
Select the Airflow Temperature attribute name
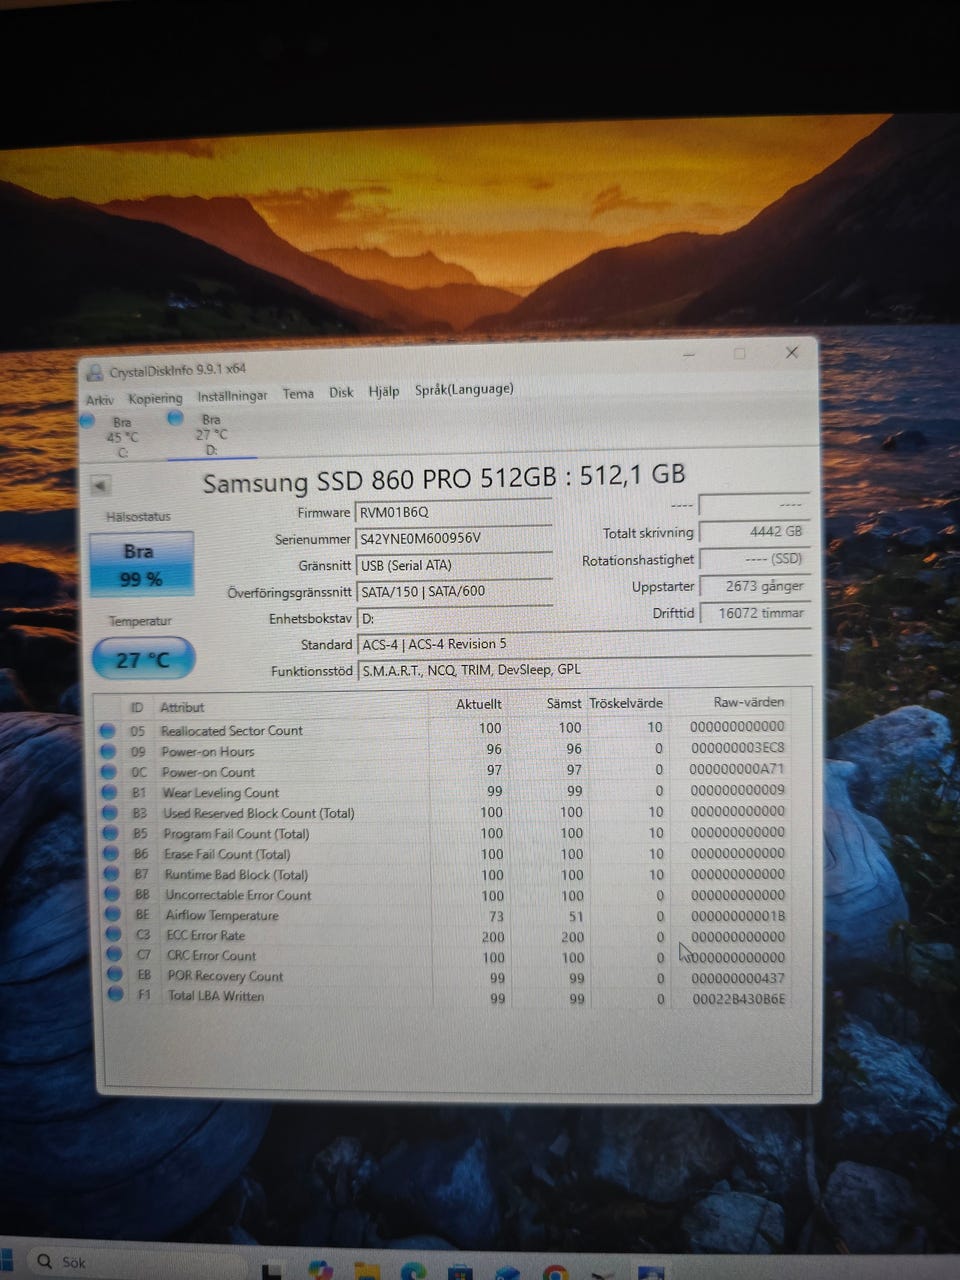[222, 915]
